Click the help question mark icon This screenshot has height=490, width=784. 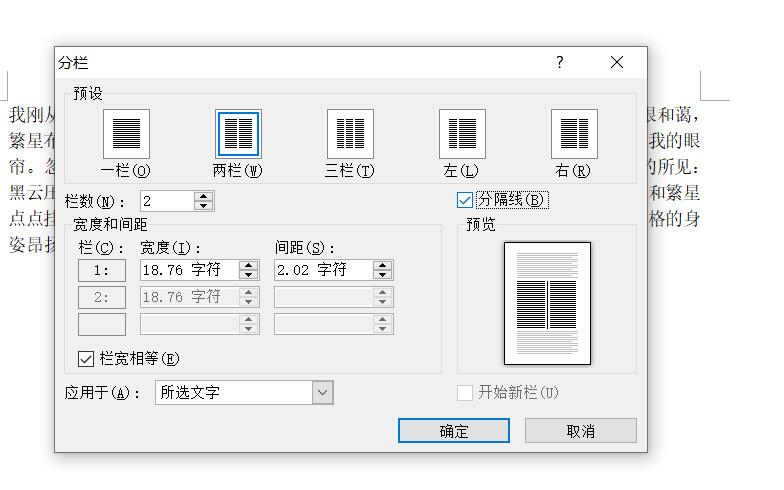[560, 63]
